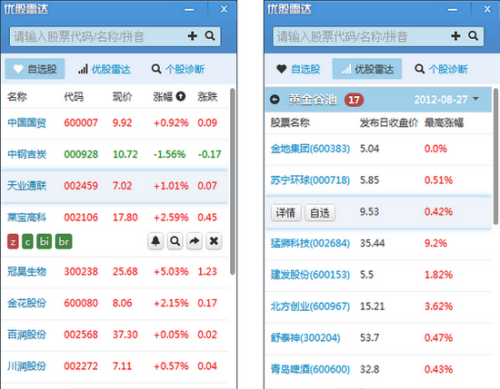
Task: Click the 股票名称 column header
Action: (290, 123)
